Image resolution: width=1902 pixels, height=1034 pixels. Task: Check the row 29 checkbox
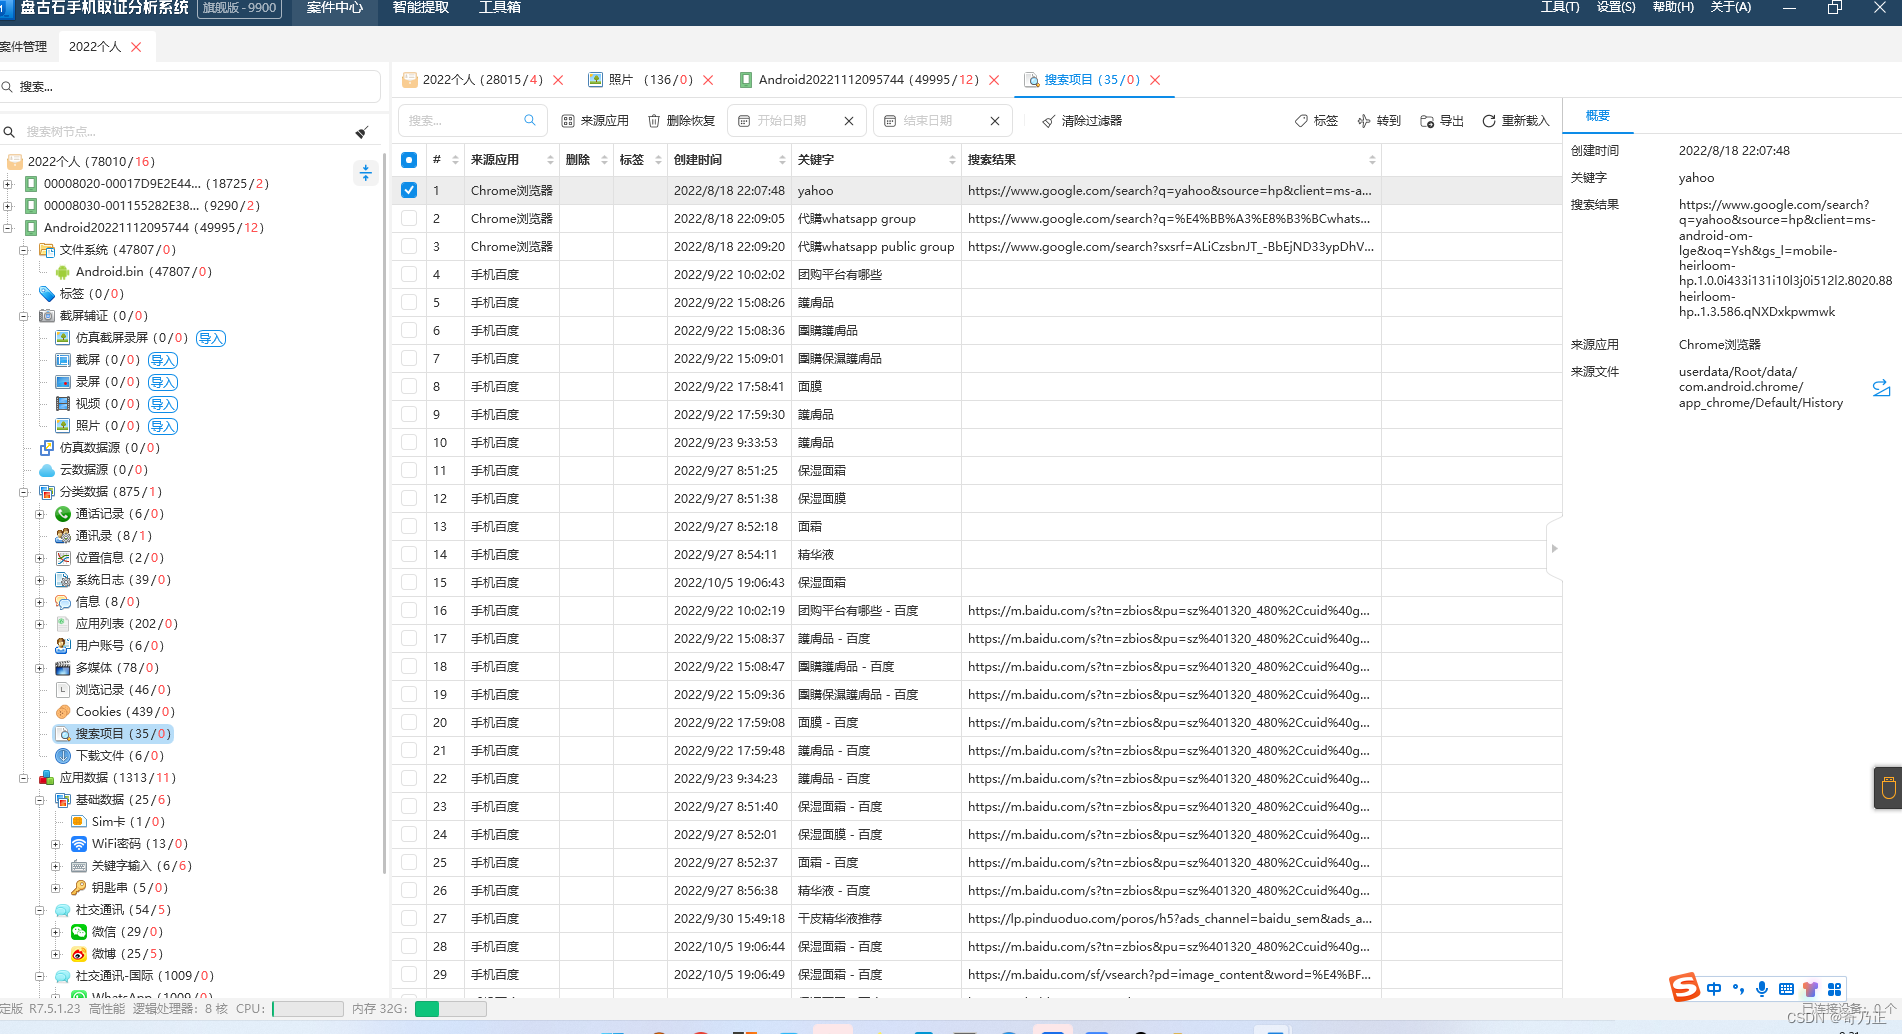click(409, 974)
